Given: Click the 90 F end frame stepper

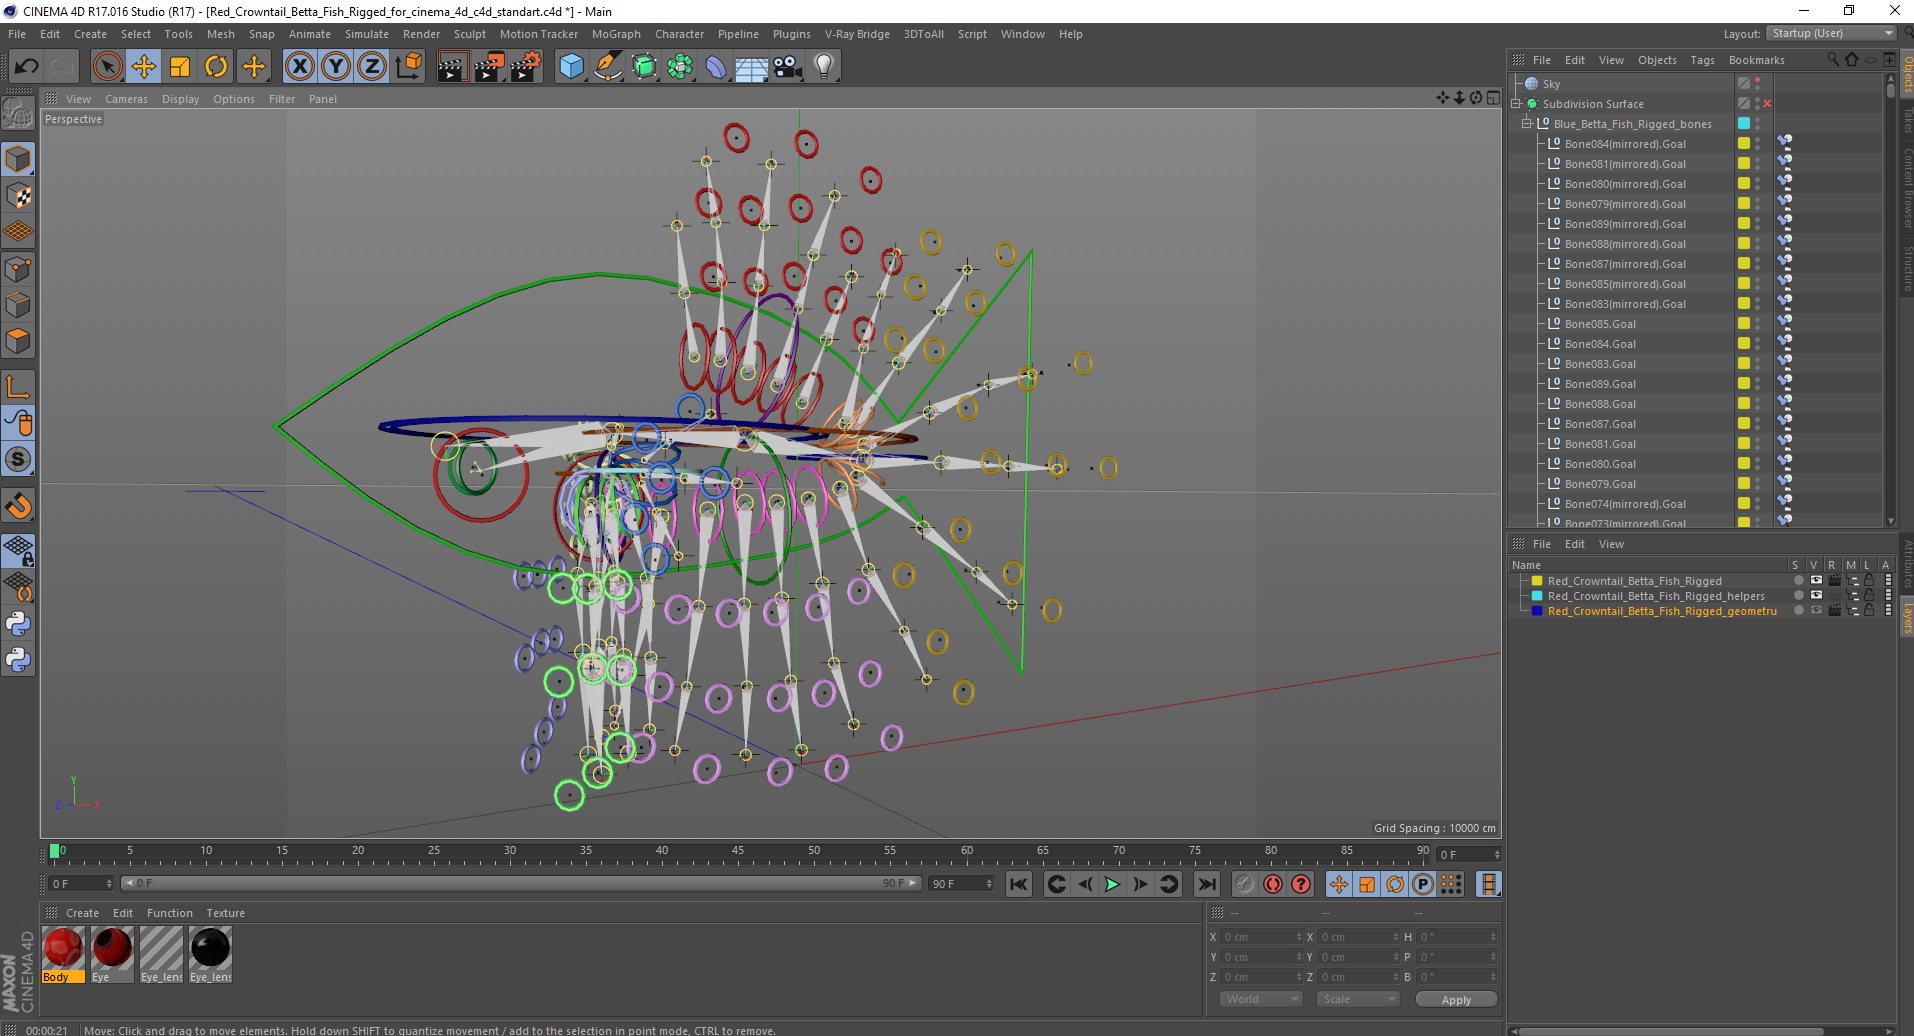Looking at the screenshot, I should pyautogui.click(x=989, y=884).
